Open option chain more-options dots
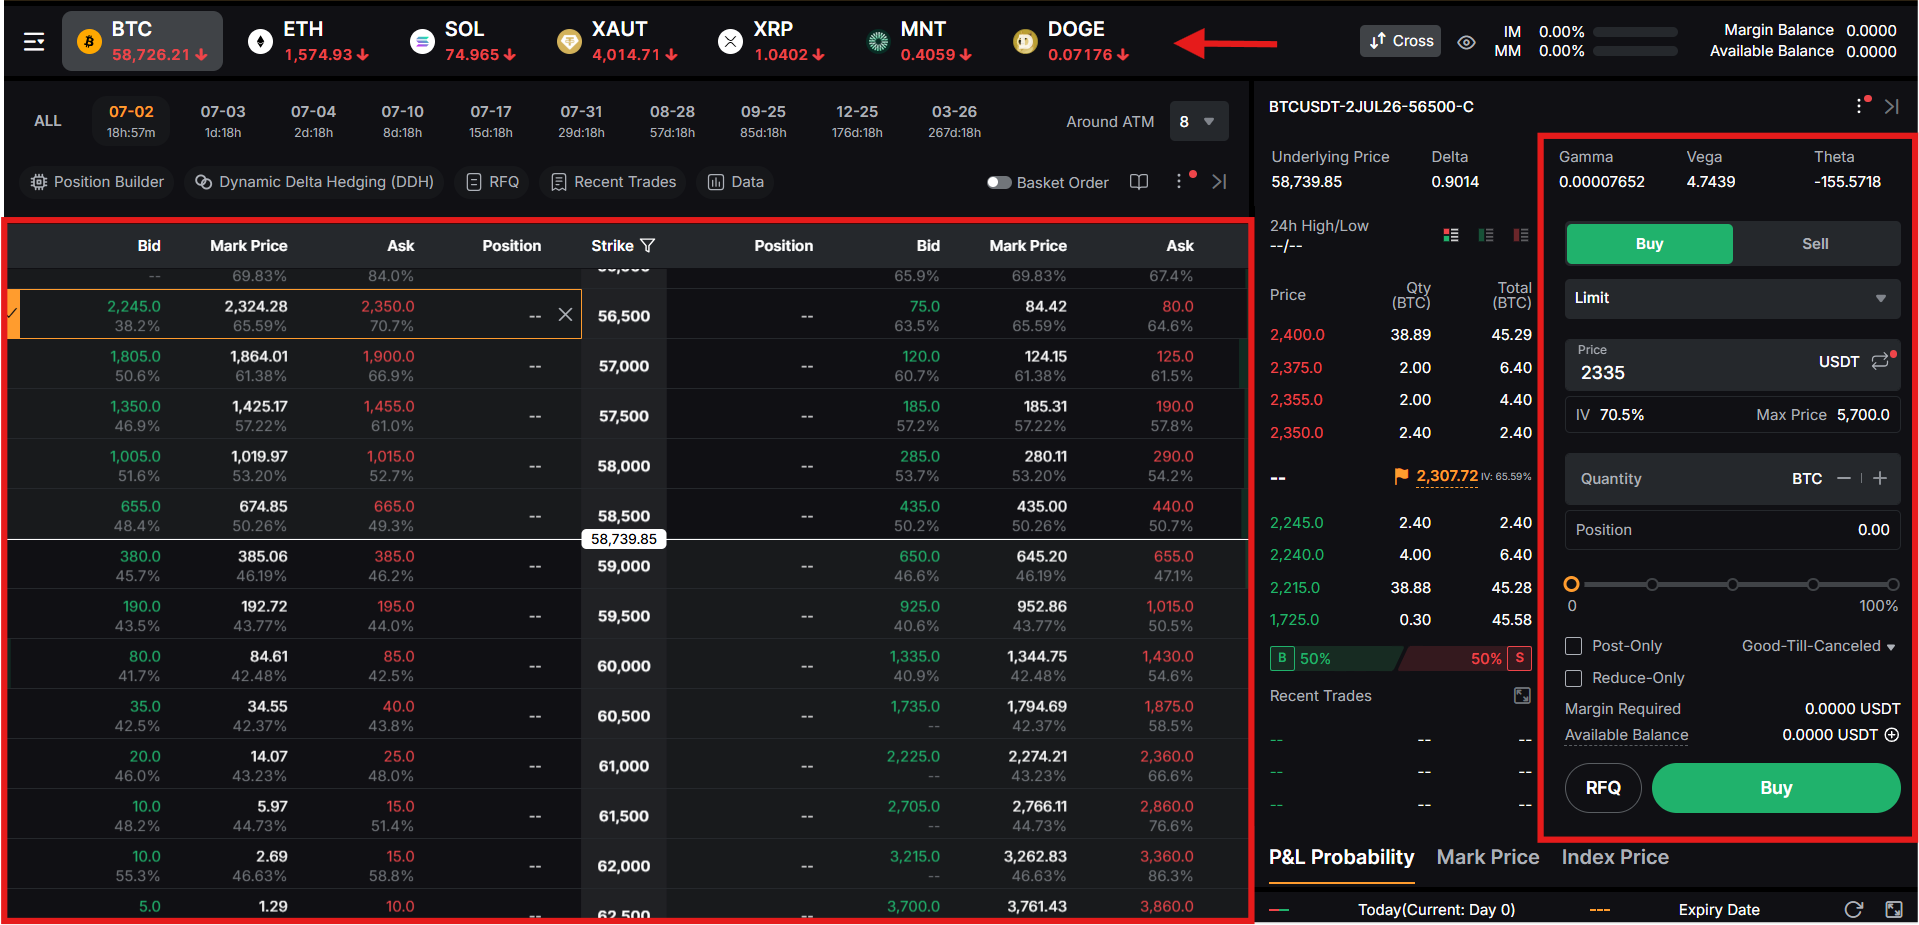Screen dimensions: 1919x925 coord(1179,181)
